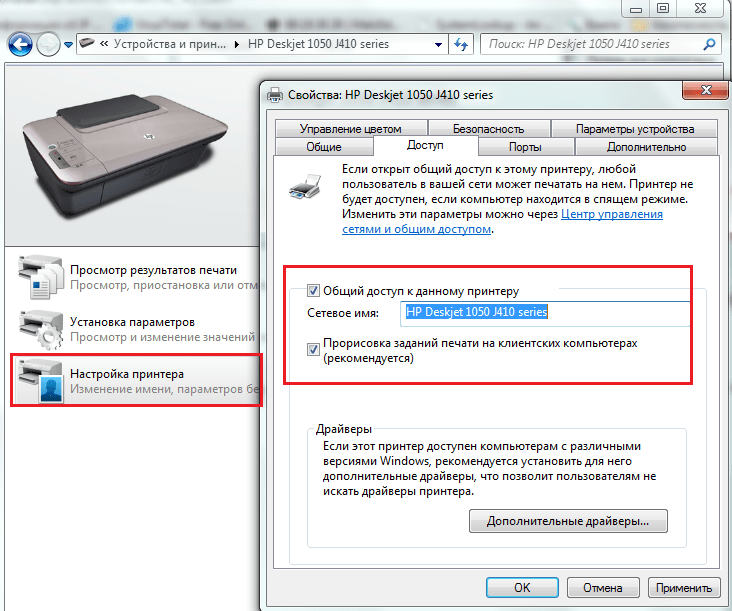Confirm with the OK button
Screen dimensions: 732x611
[522, 588]
